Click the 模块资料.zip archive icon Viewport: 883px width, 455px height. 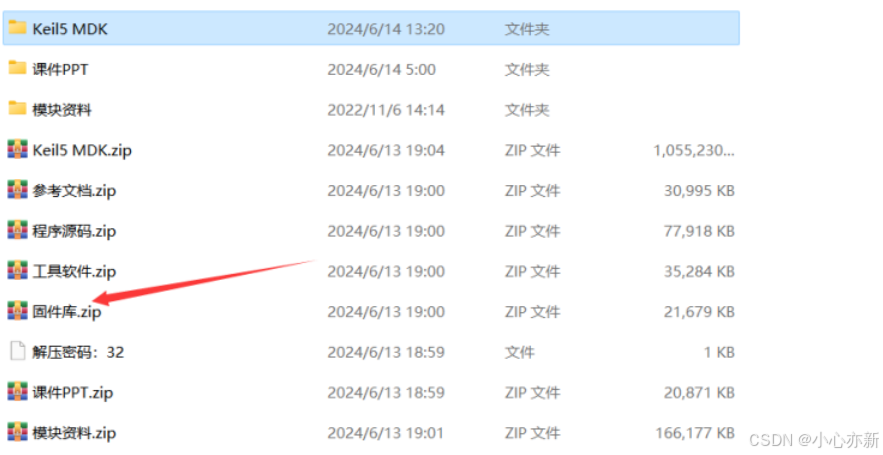pos(17,432)
